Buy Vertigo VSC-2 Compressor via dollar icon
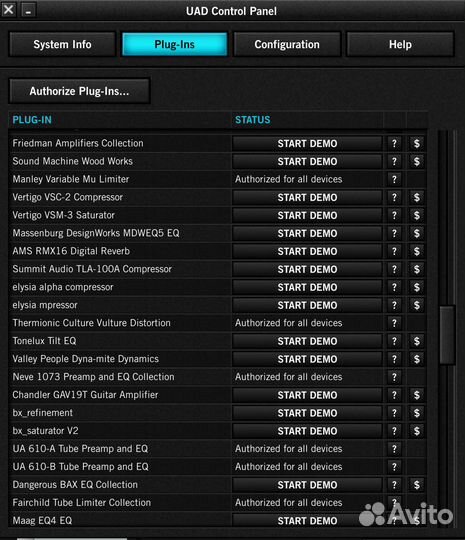This screenshot has height=540, width=465. (x=417, y=197)
